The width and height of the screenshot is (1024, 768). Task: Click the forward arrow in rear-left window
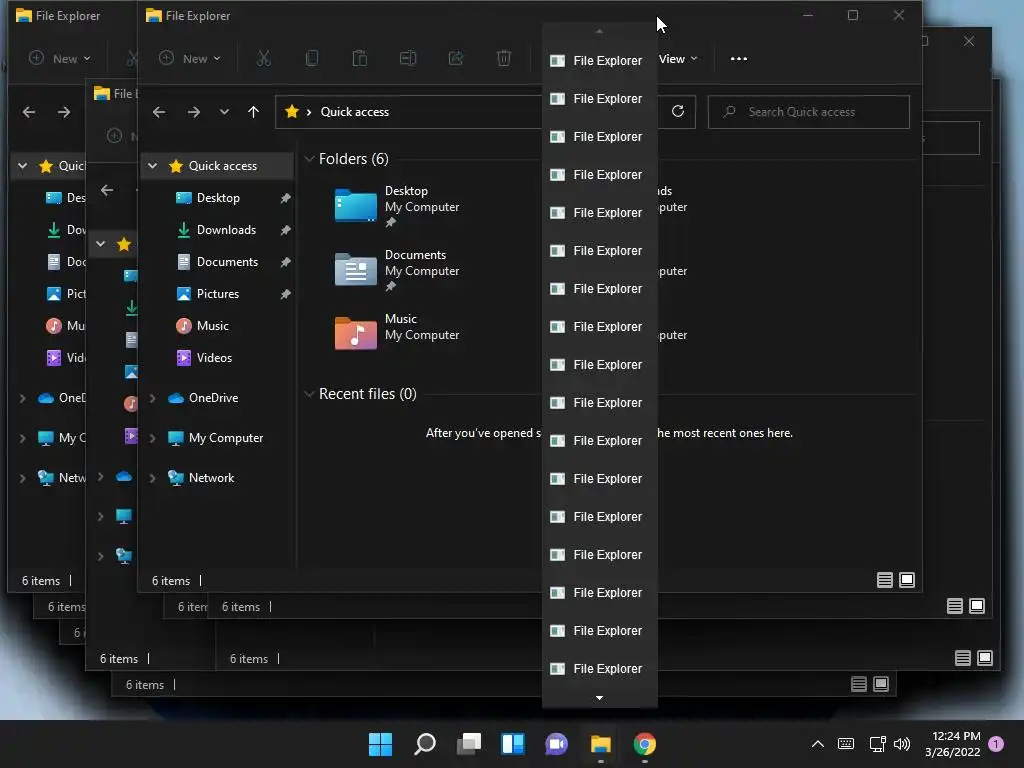pos(64,112)
